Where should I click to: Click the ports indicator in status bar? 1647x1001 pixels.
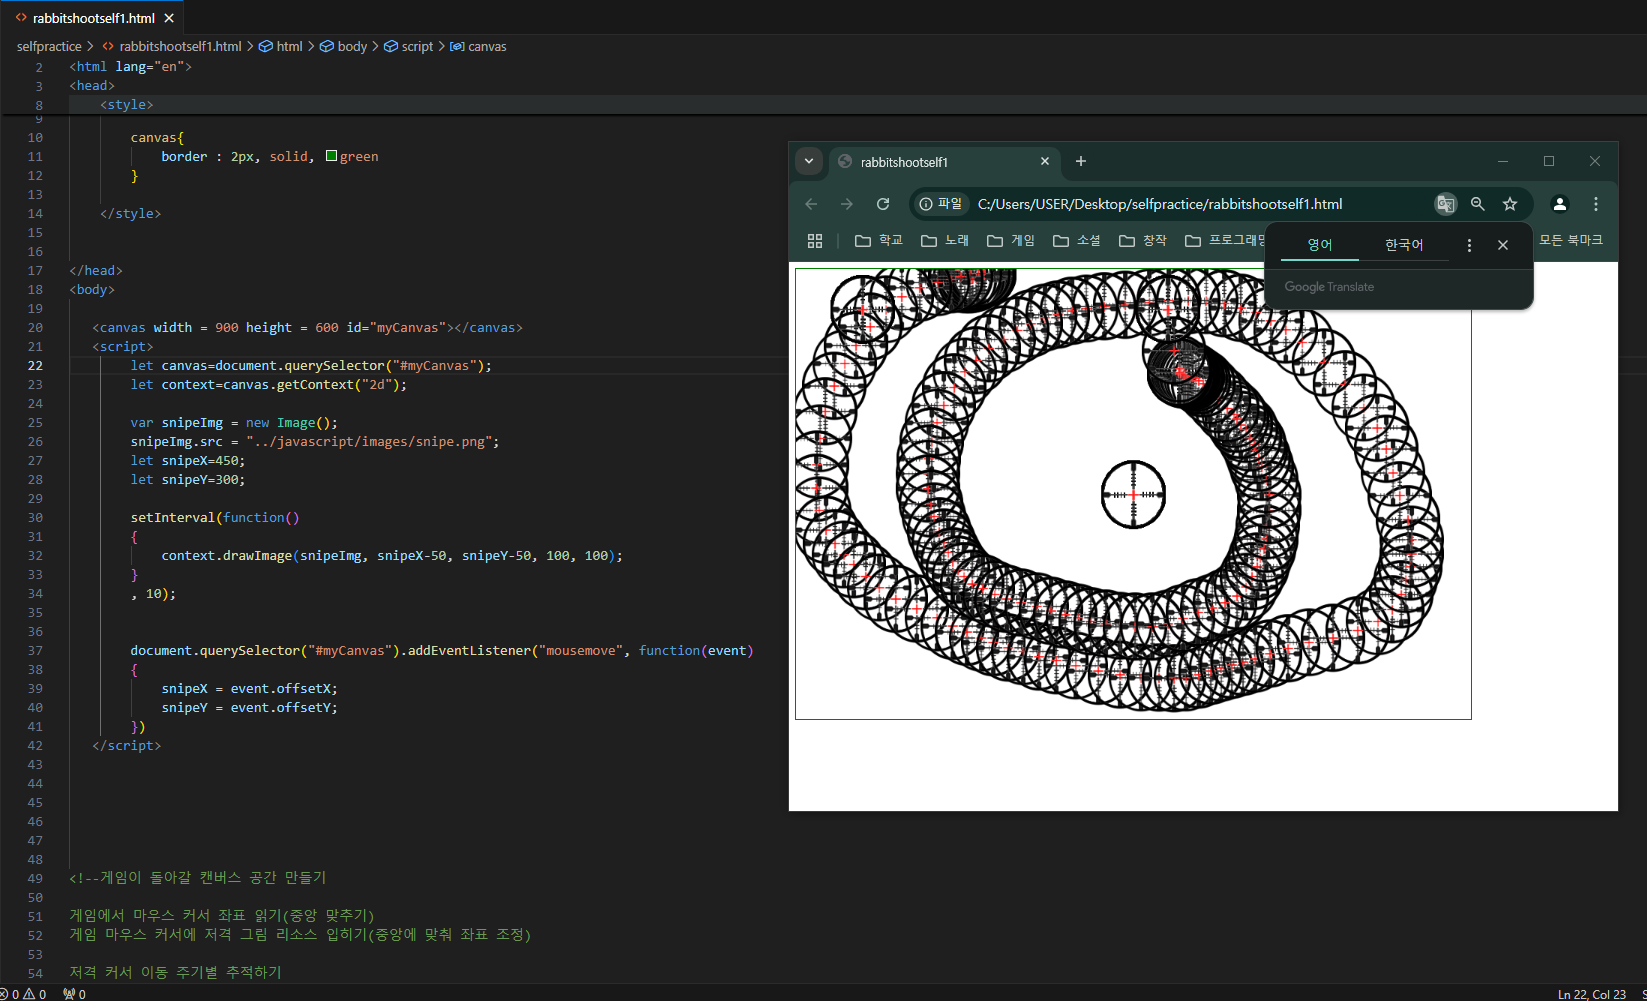(x=74, y=994)
